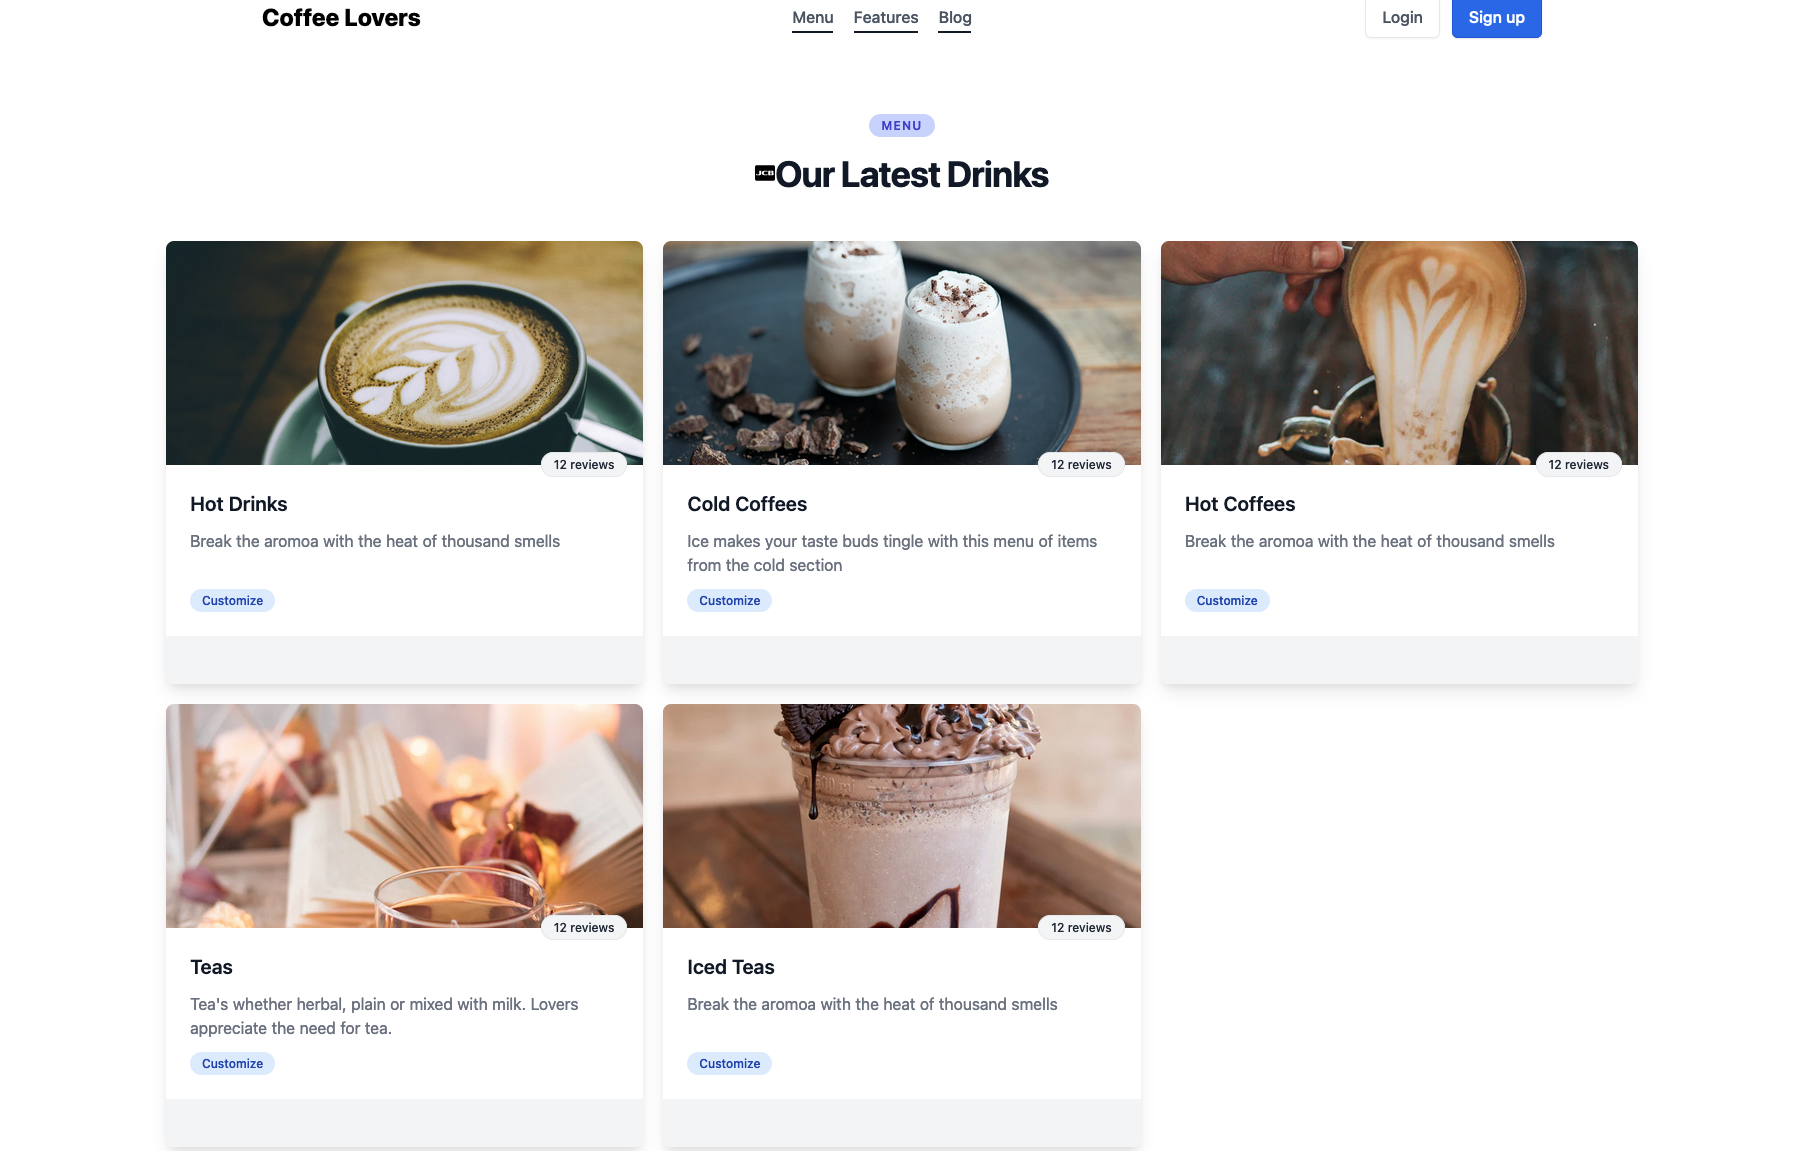
Task: Switch to the Features section
Action: point(885,17)
